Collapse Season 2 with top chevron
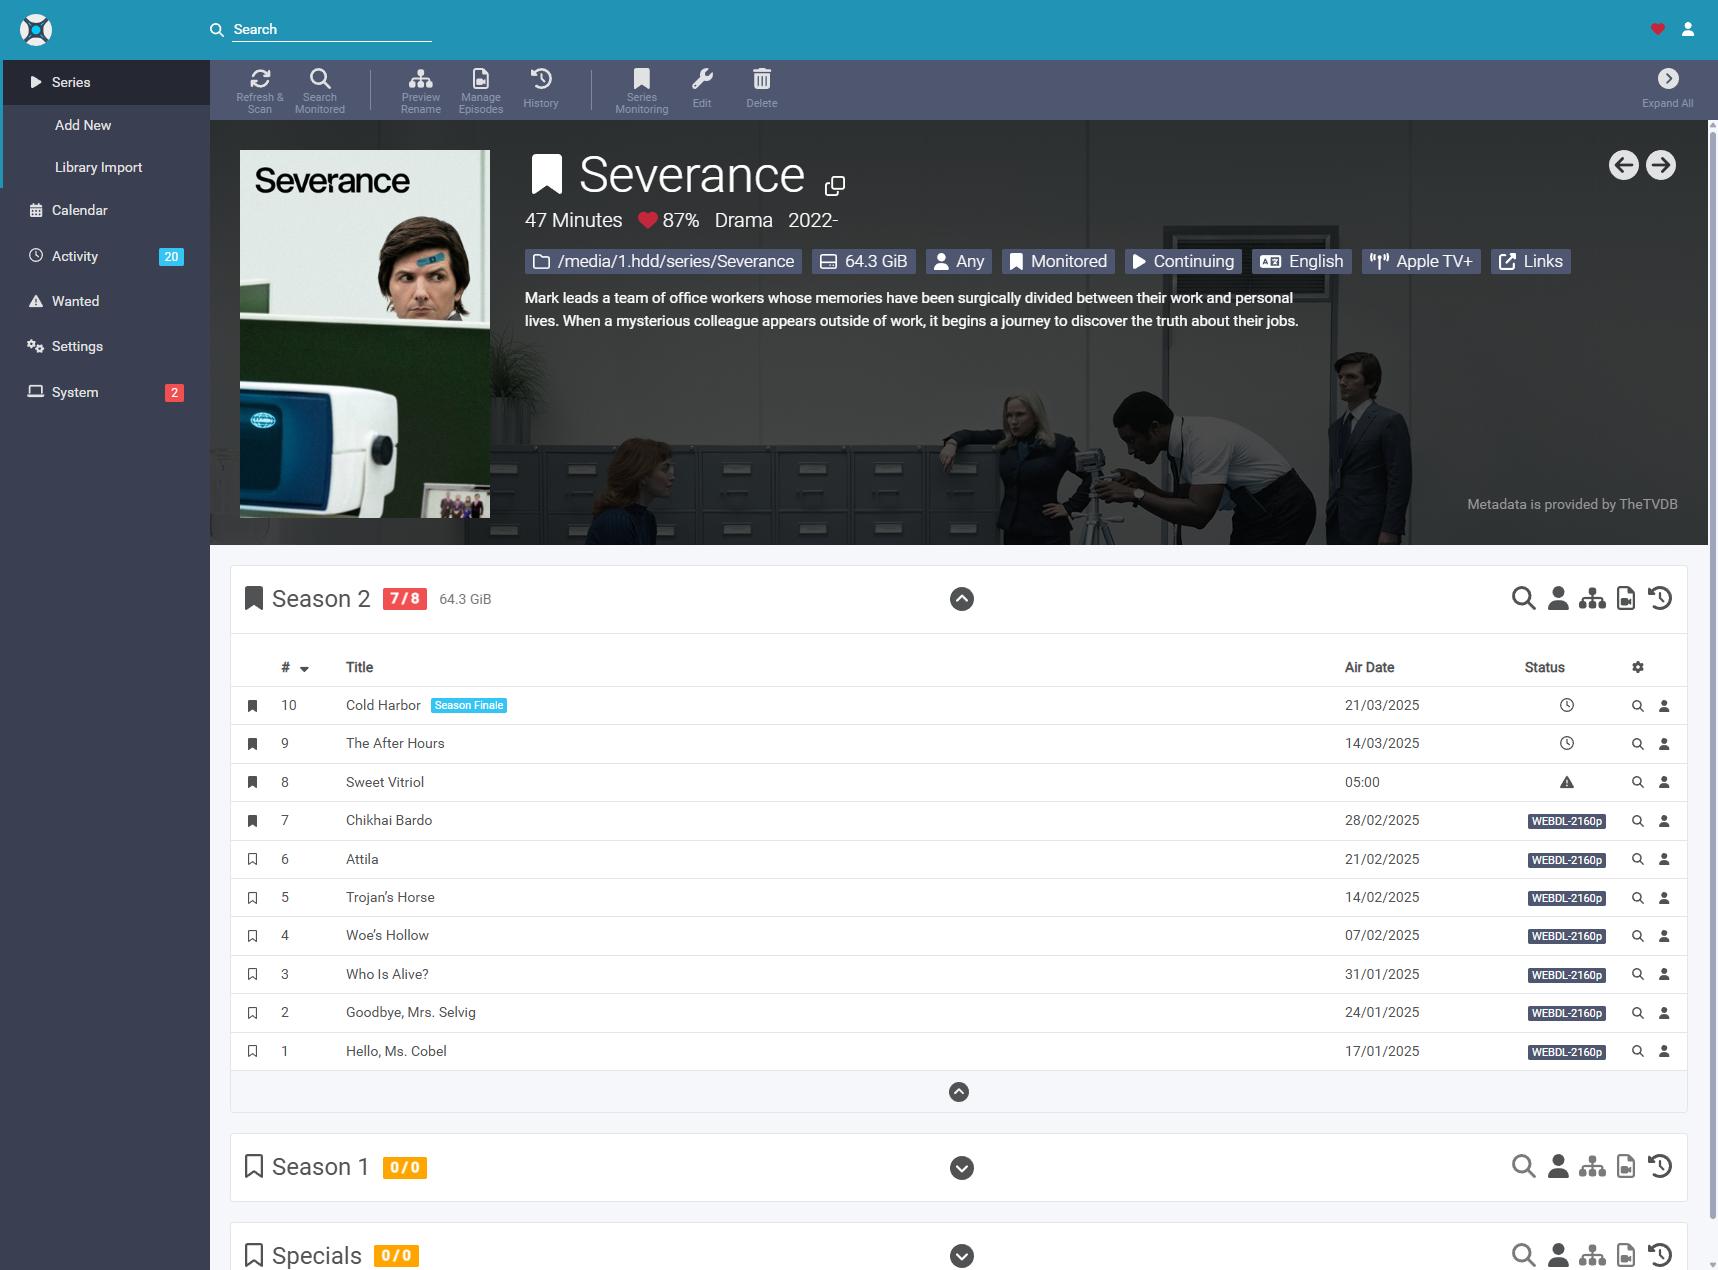1718x1270 pixels. click(x=961, y=599)
